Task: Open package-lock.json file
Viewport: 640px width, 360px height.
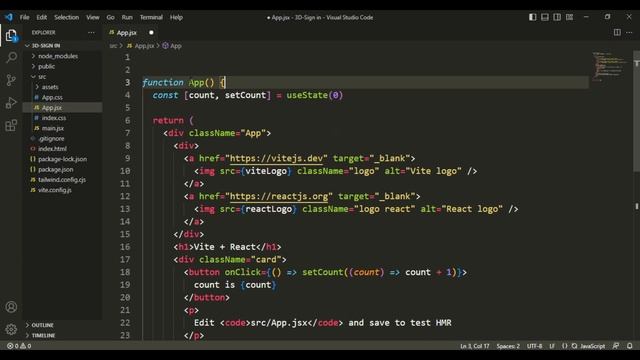Action: [x=63, y=159]
